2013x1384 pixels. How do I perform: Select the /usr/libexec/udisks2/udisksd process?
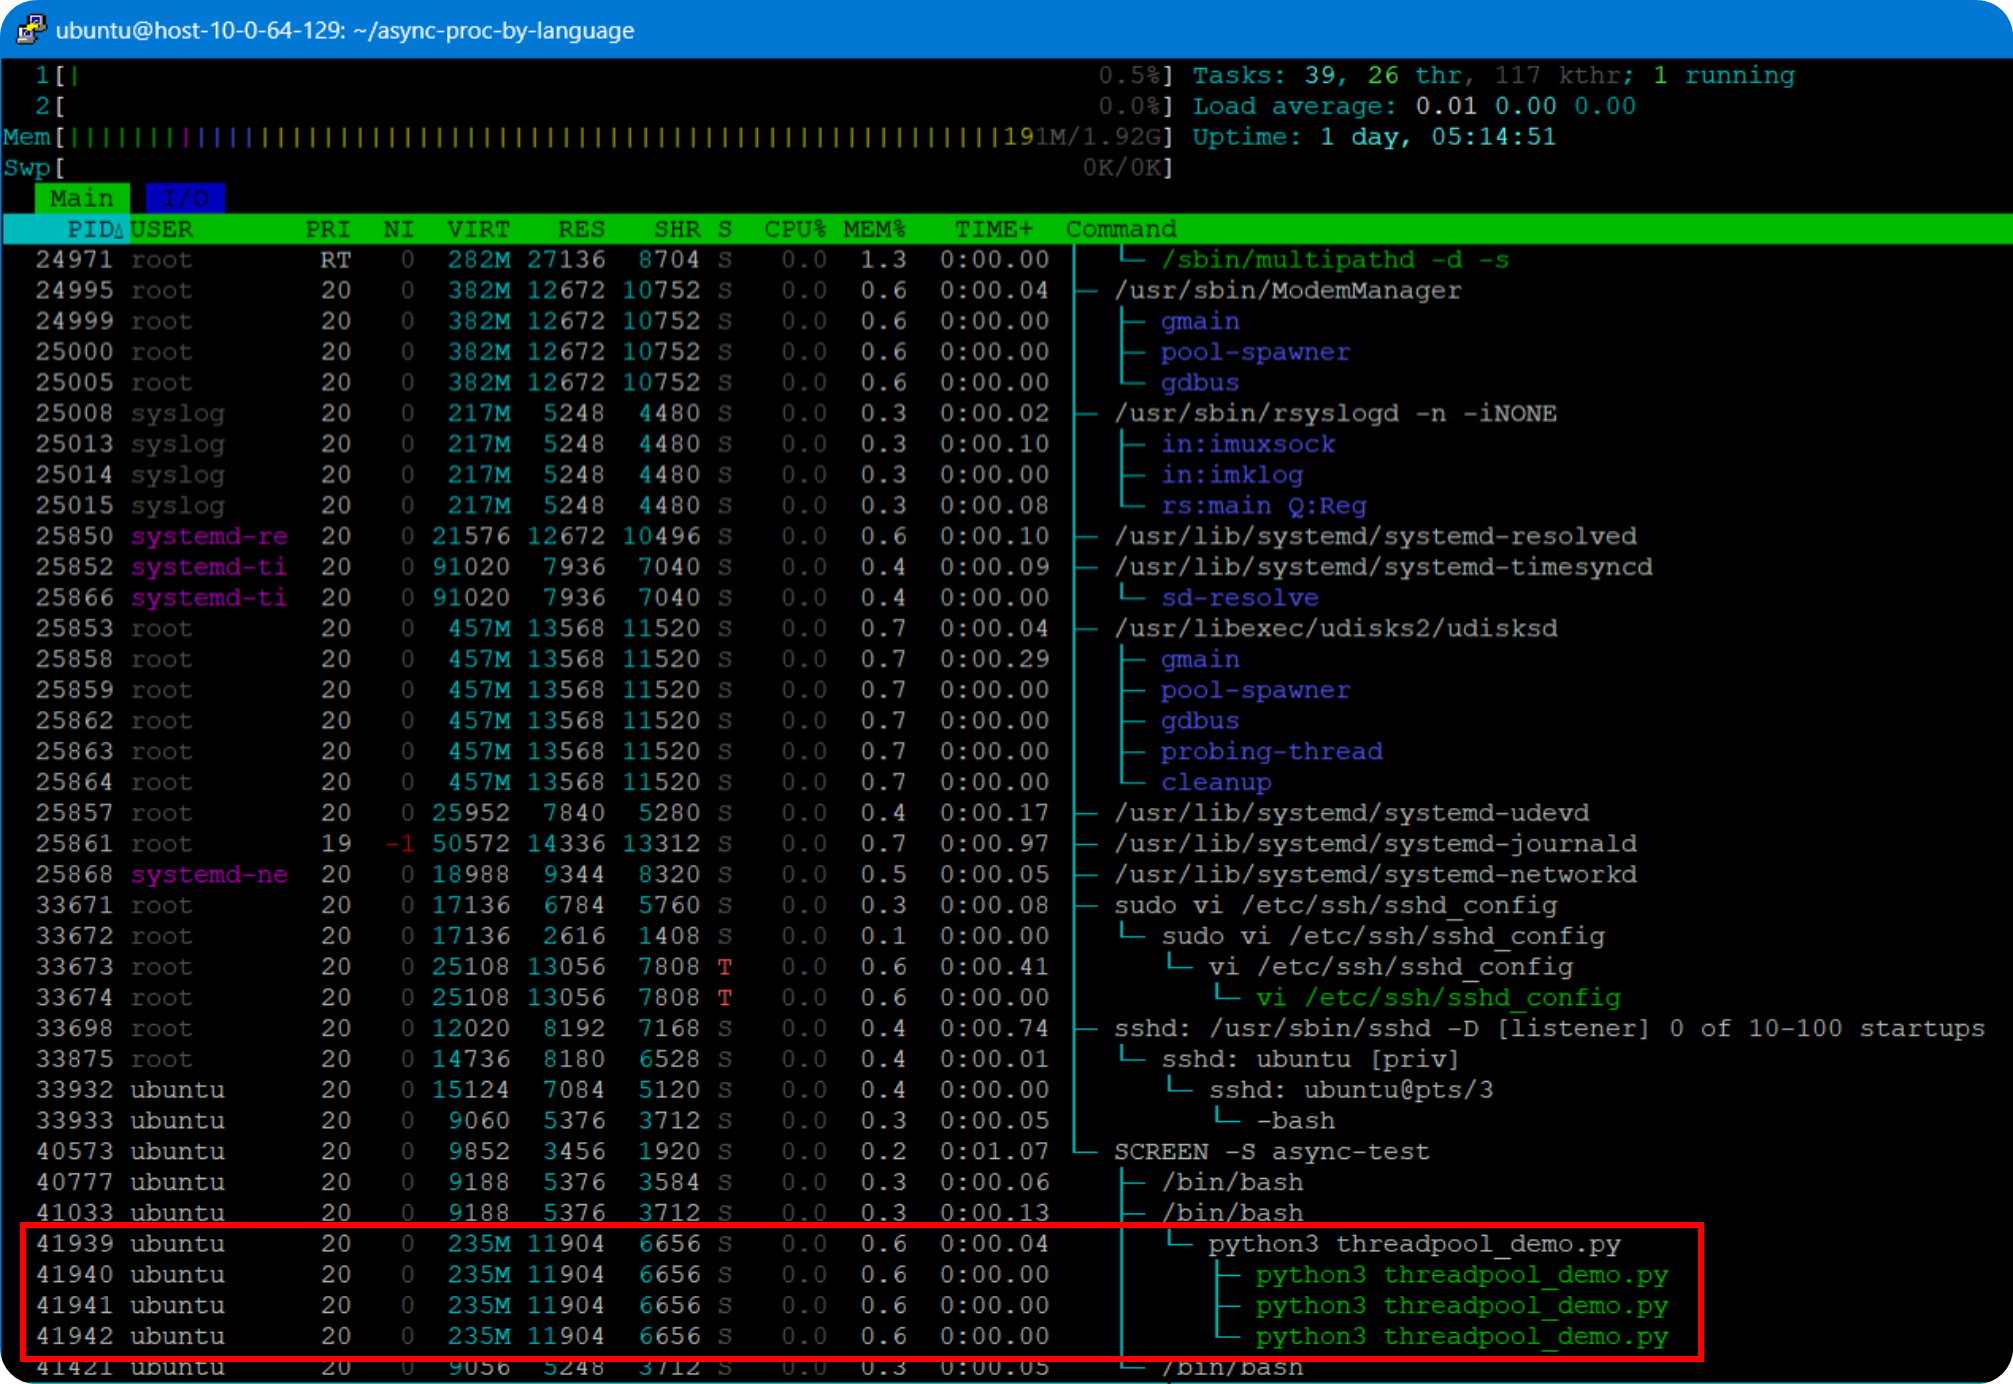[x=1335, y=628]
